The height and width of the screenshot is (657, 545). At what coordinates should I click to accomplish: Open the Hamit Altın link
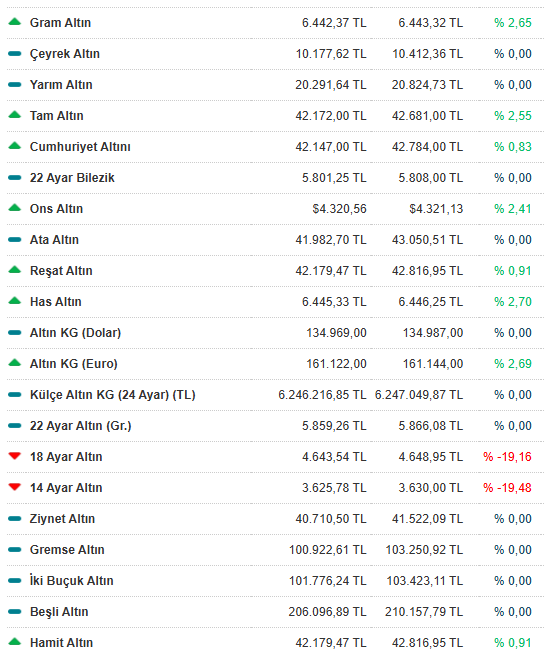(x=62, y=643)
